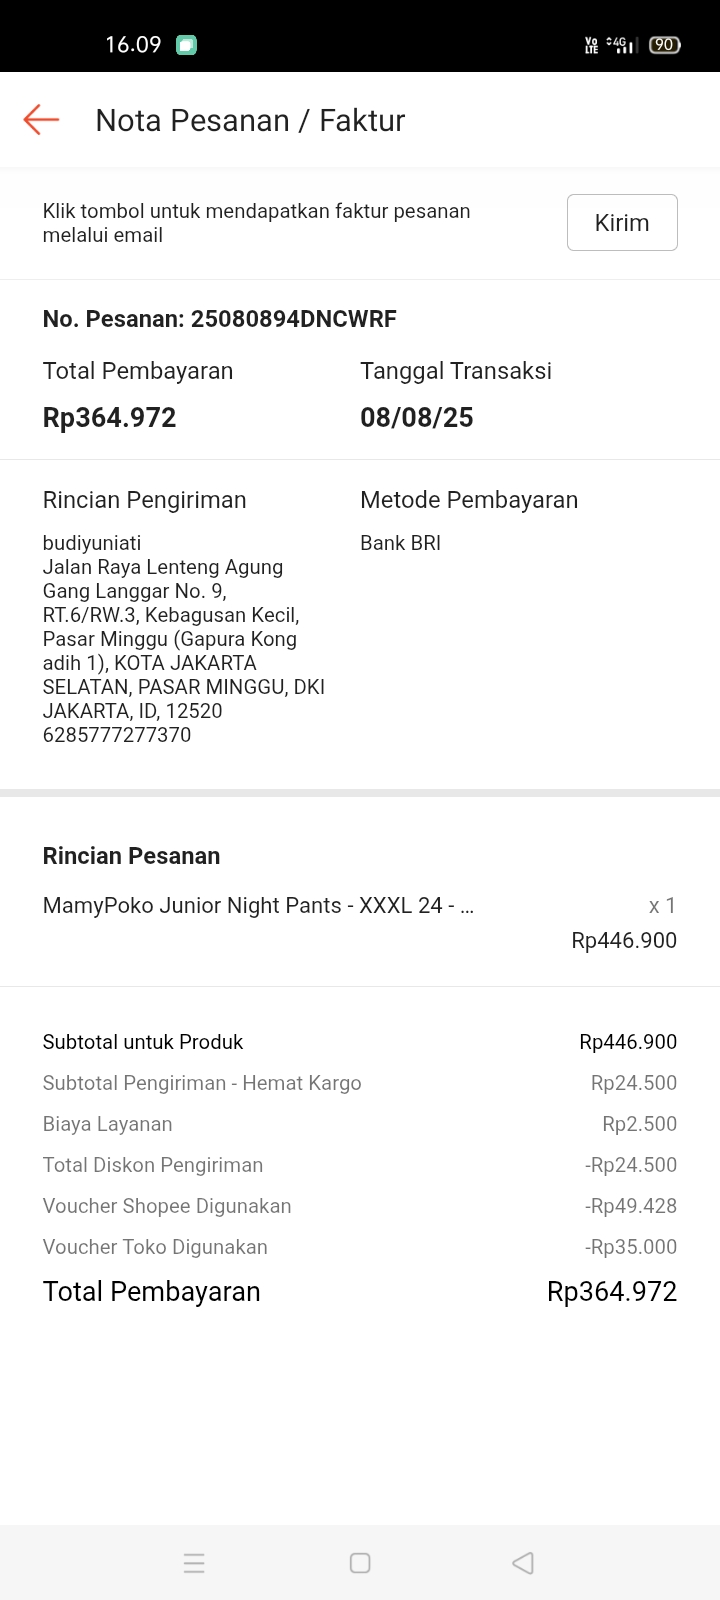
Task: Tap the order number 25080894DNCWRF
Action: point(293,319)
